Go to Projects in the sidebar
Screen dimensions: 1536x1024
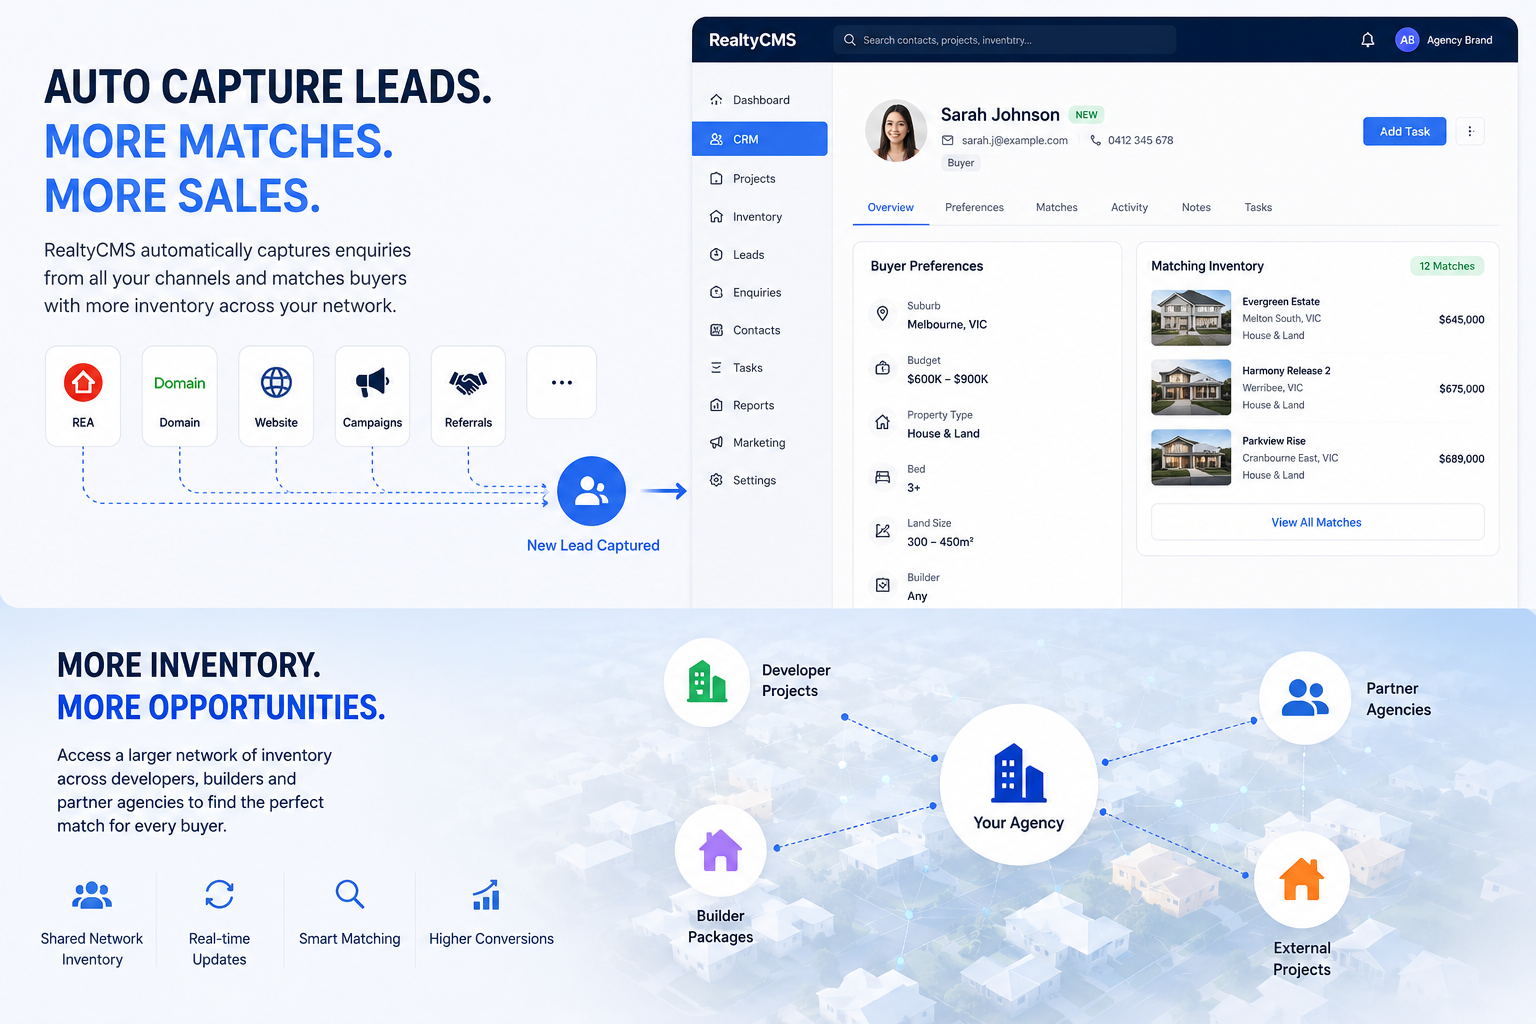(x=760, y=179)
